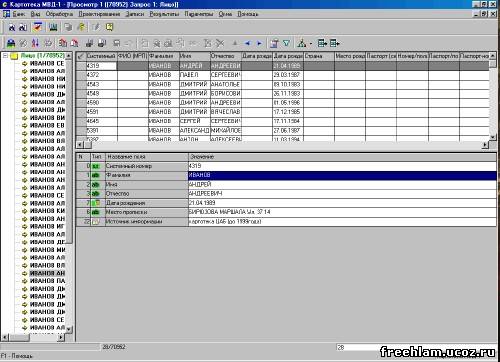
Task: Click scroll-down arrow of the tree panel
Action: [69, 329]
